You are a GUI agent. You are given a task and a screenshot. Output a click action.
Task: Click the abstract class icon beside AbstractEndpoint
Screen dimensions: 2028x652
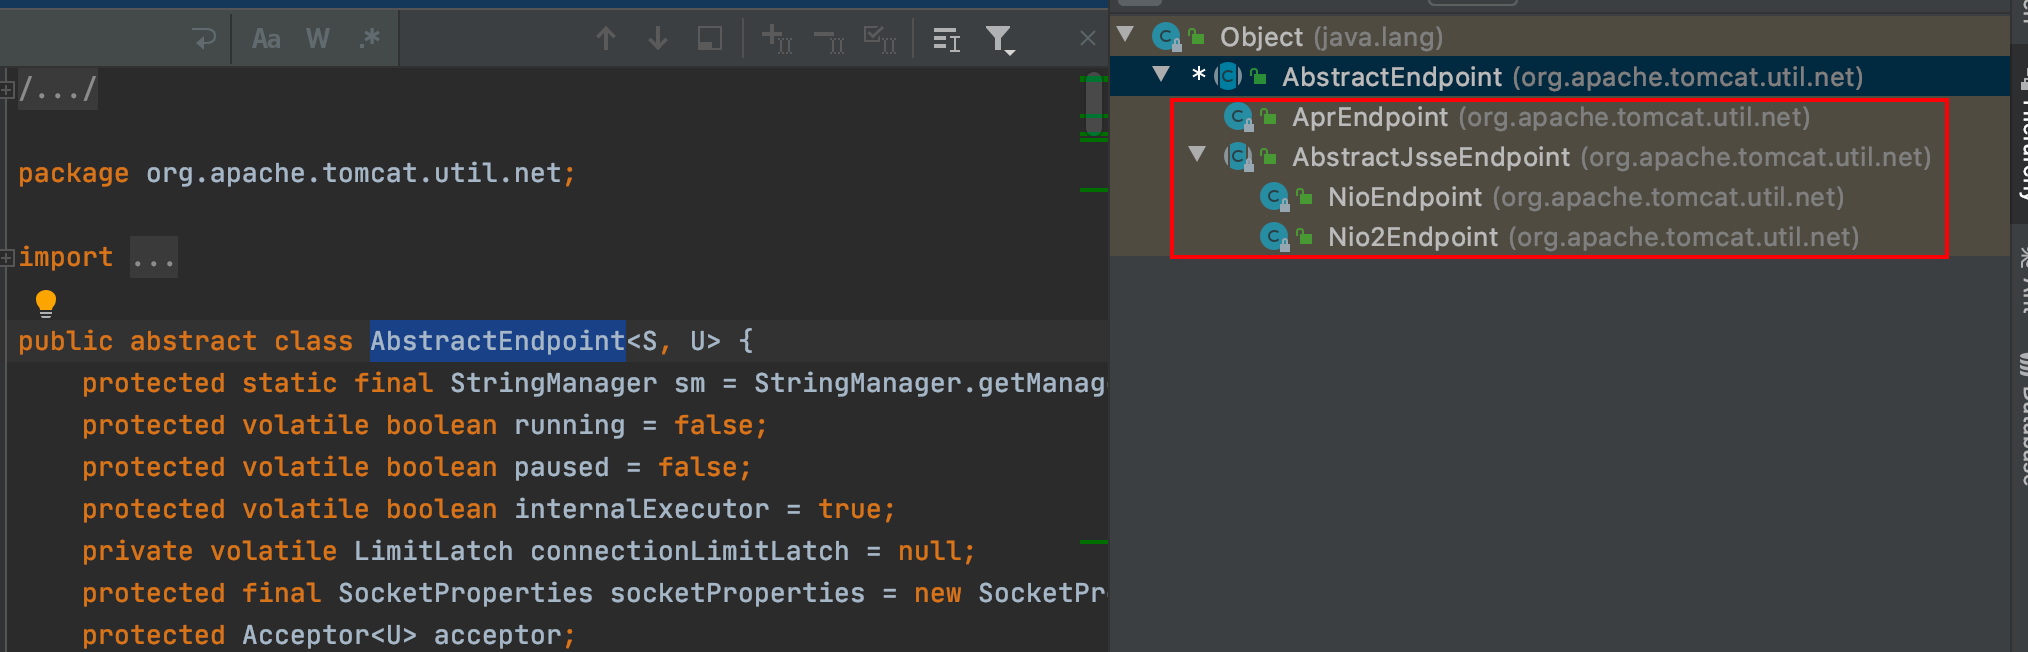tap(1228, 77)
